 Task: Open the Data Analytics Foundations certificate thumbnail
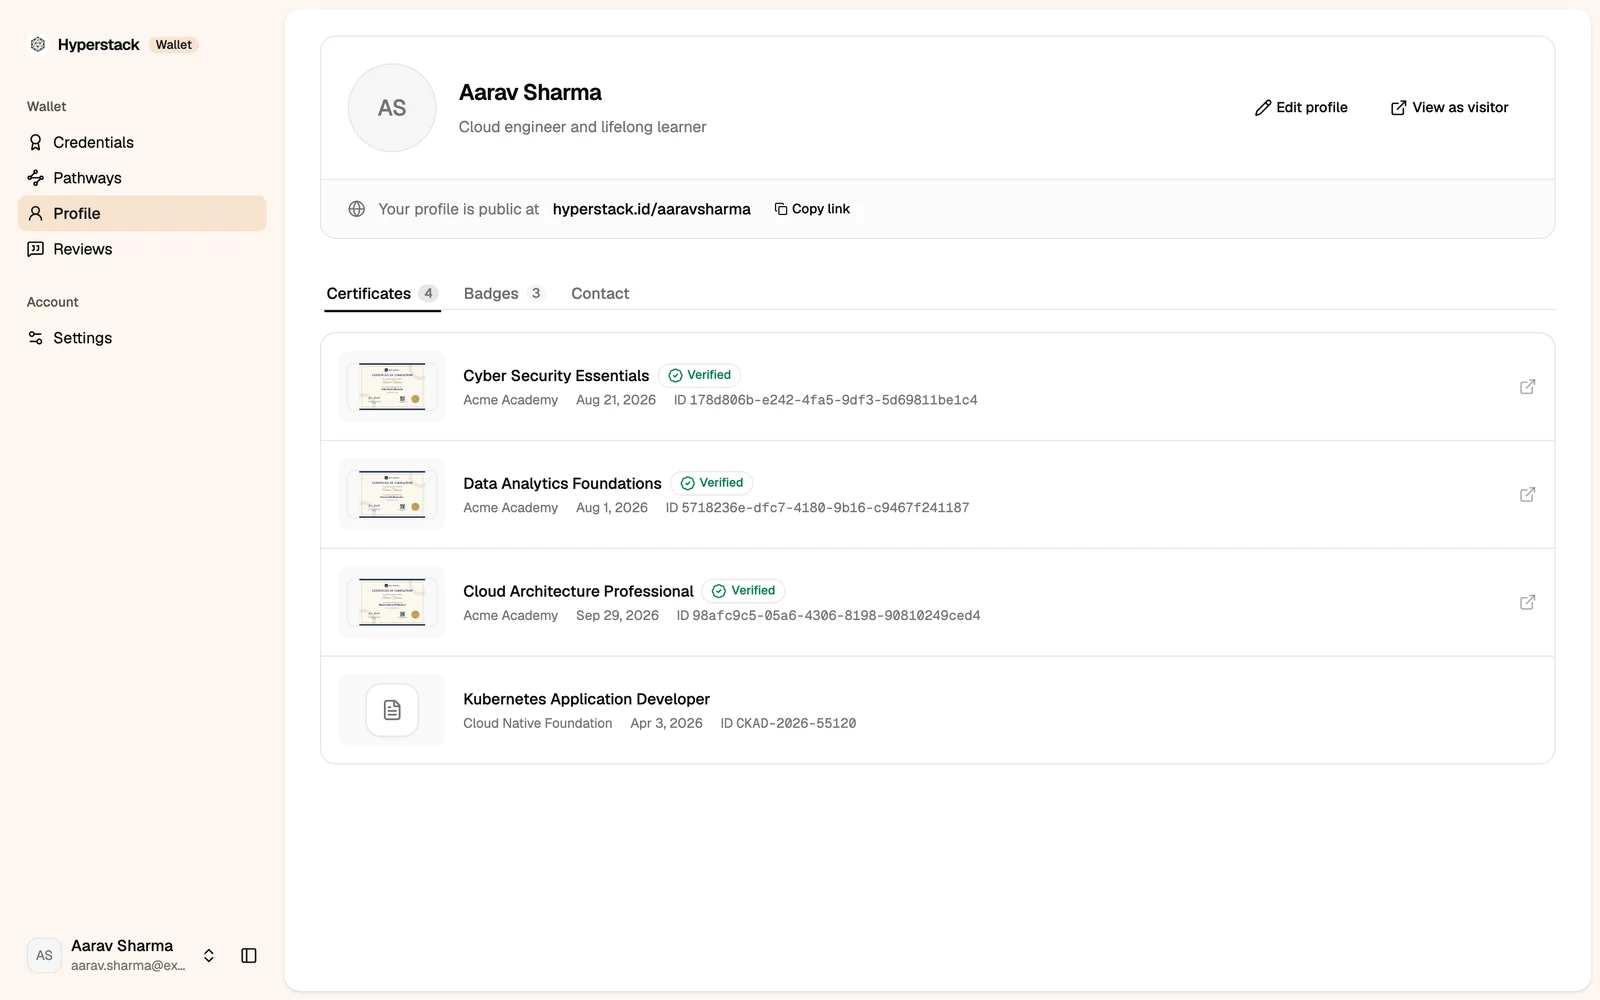tap(392, 495)
